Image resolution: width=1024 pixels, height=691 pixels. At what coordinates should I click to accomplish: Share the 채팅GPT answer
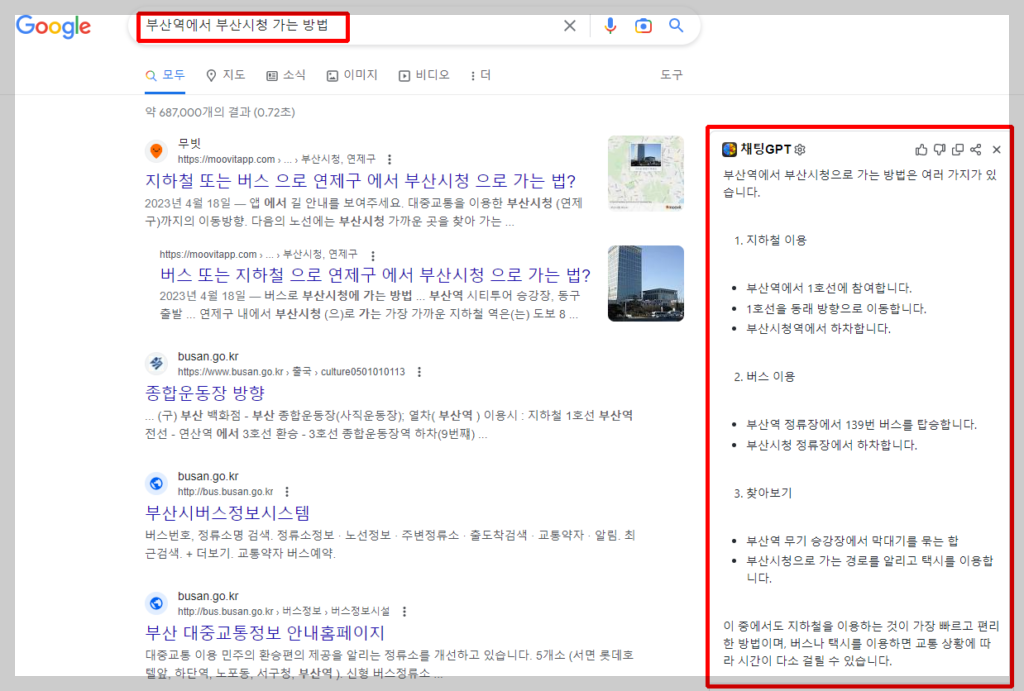pos(976,150)
